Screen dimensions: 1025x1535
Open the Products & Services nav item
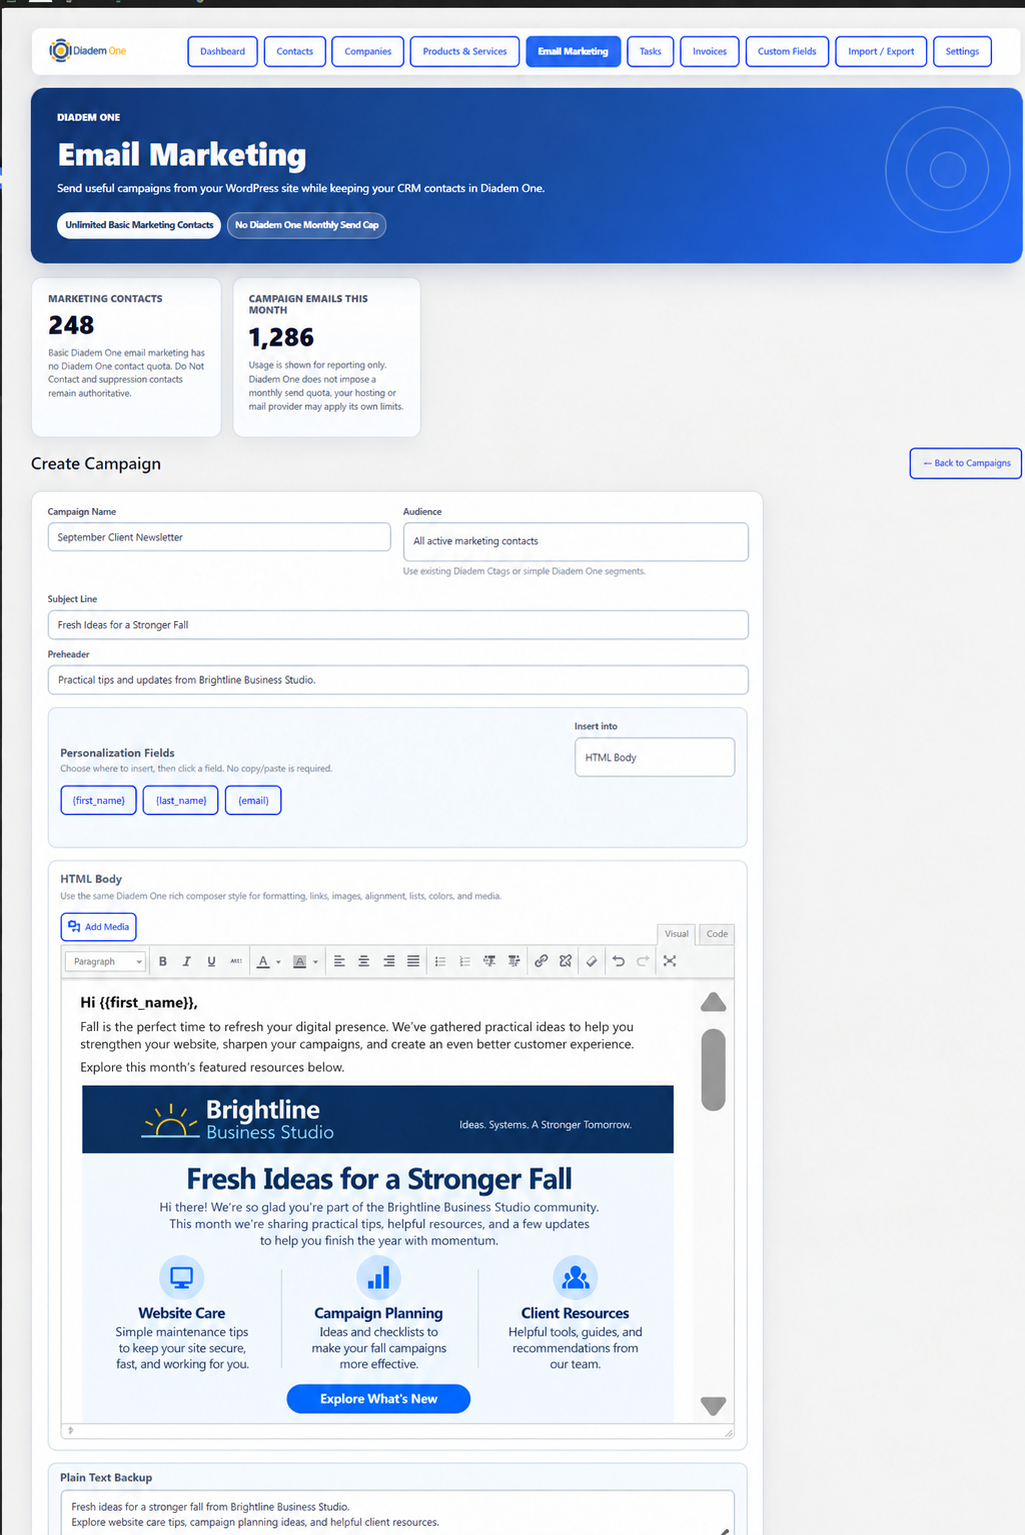coord(464,51)
